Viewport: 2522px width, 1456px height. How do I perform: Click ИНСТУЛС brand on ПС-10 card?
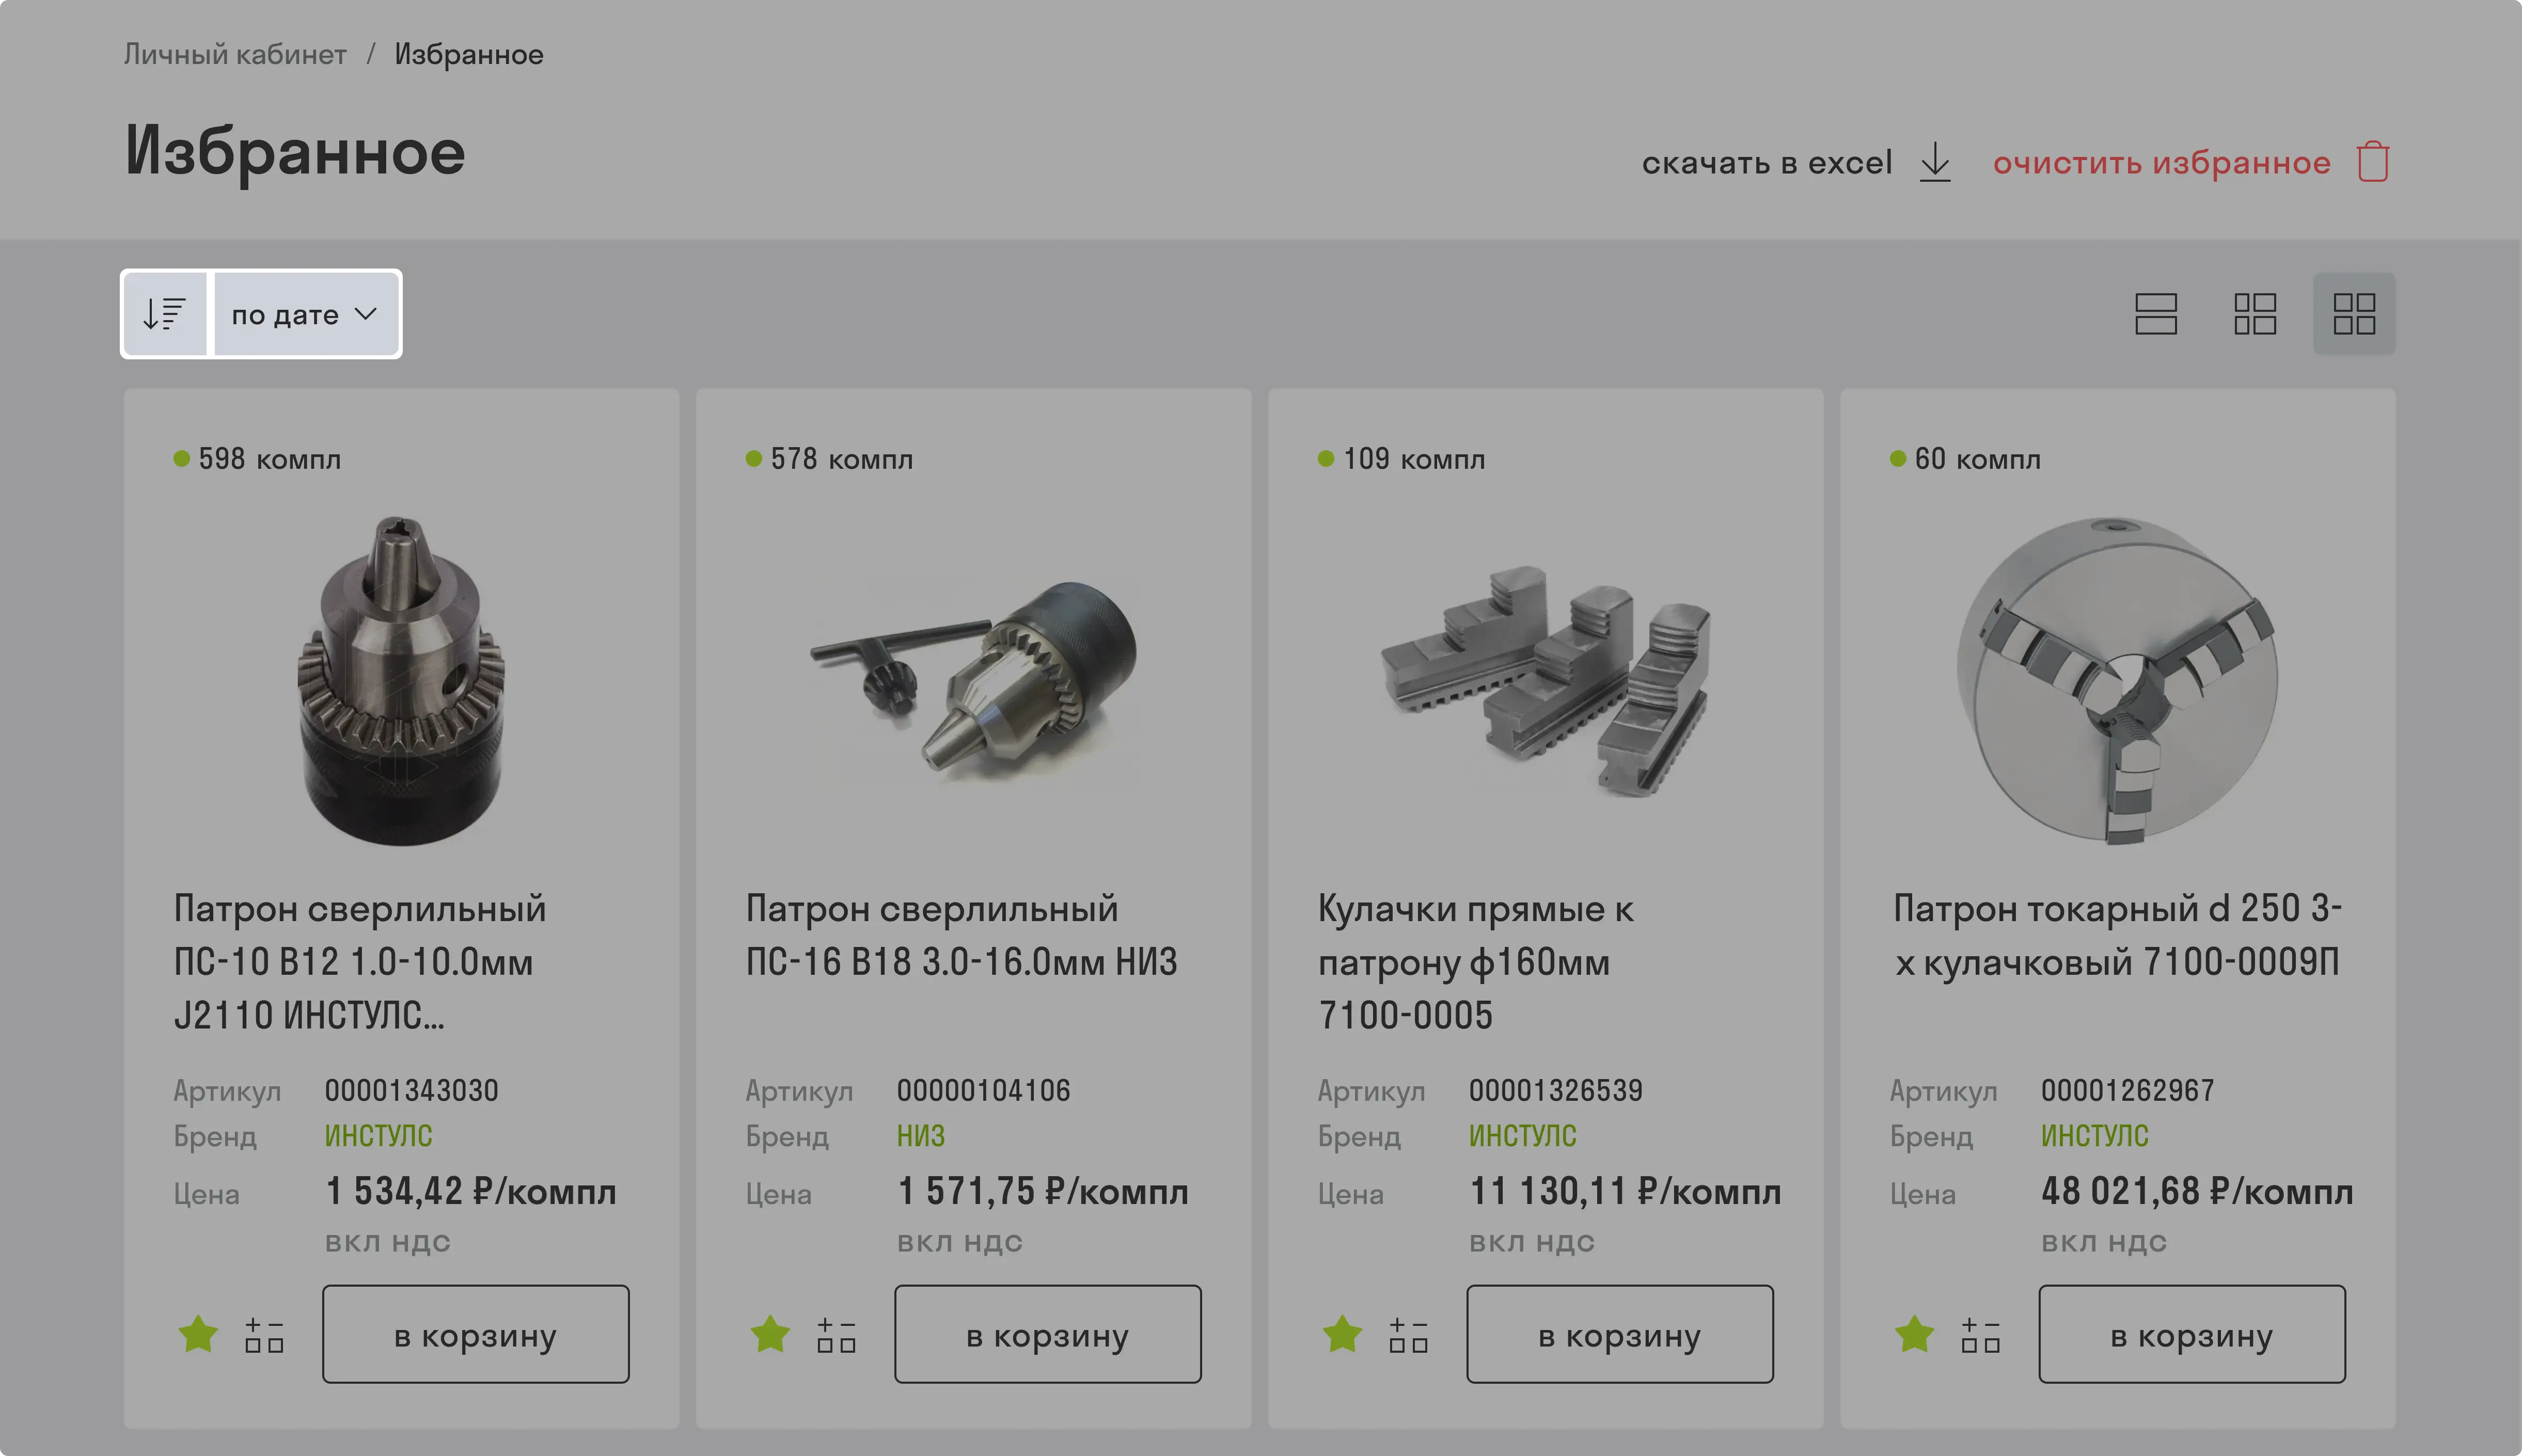pyautogui.click(x=378, y=1136)
